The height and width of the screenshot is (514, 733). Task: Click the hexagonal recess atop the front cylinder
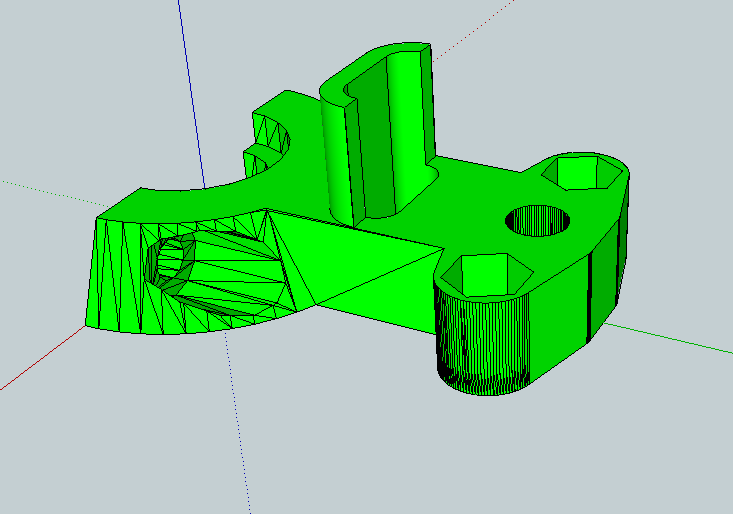487,275
